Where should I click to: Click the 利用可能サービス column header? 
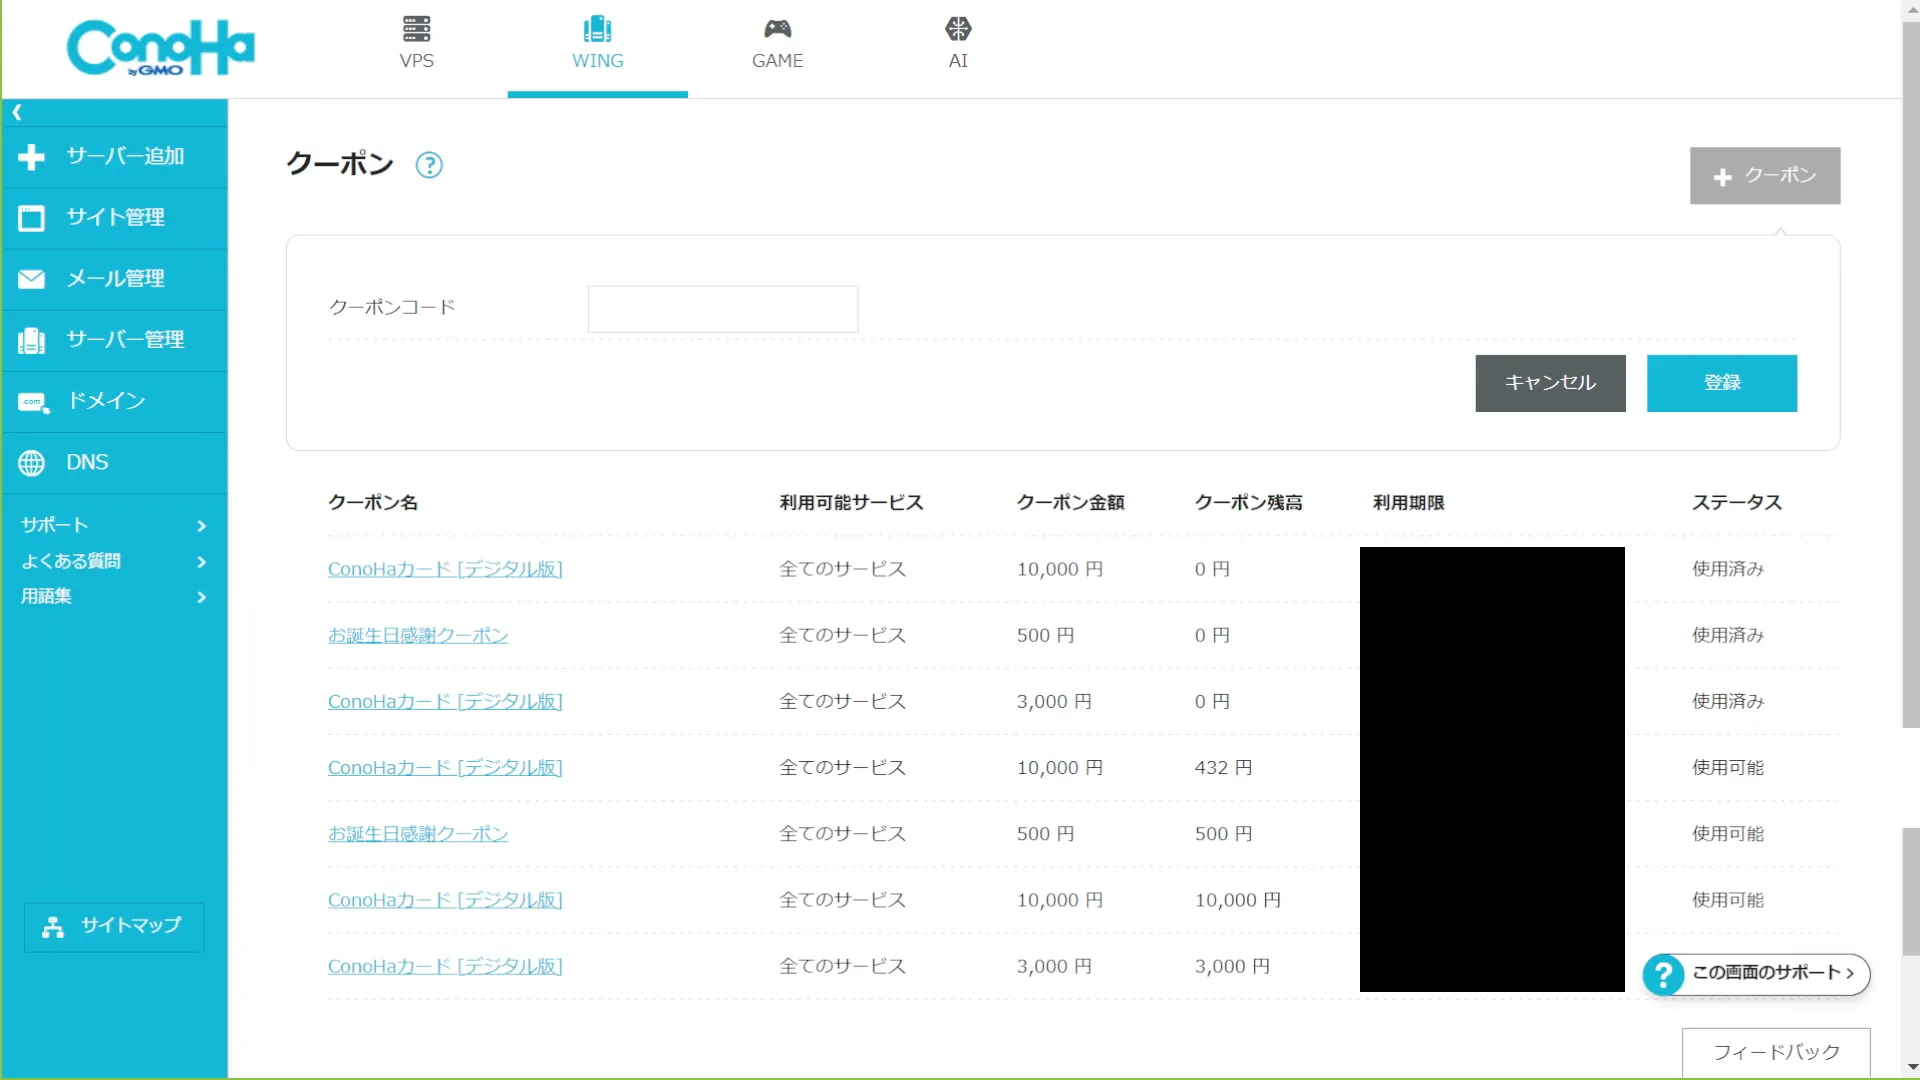click(851, 502)
